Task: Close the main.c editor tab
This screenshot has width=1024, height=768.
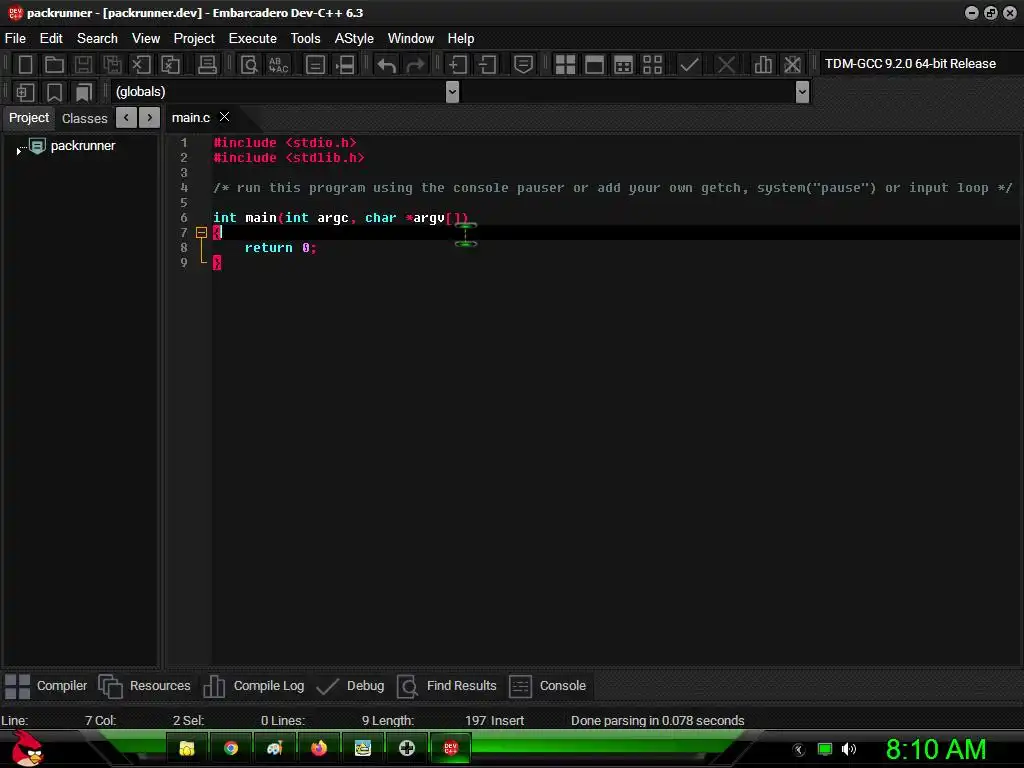Action: (x=225, y=117)
